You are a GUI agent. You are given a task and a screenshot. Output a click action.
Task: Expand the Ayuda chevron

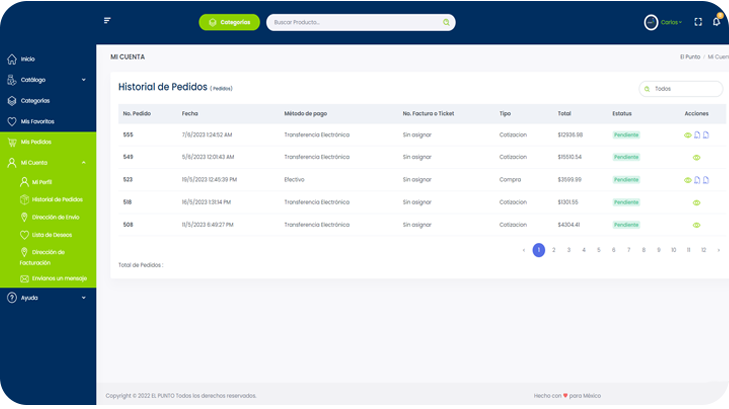(x=84, y=298)
